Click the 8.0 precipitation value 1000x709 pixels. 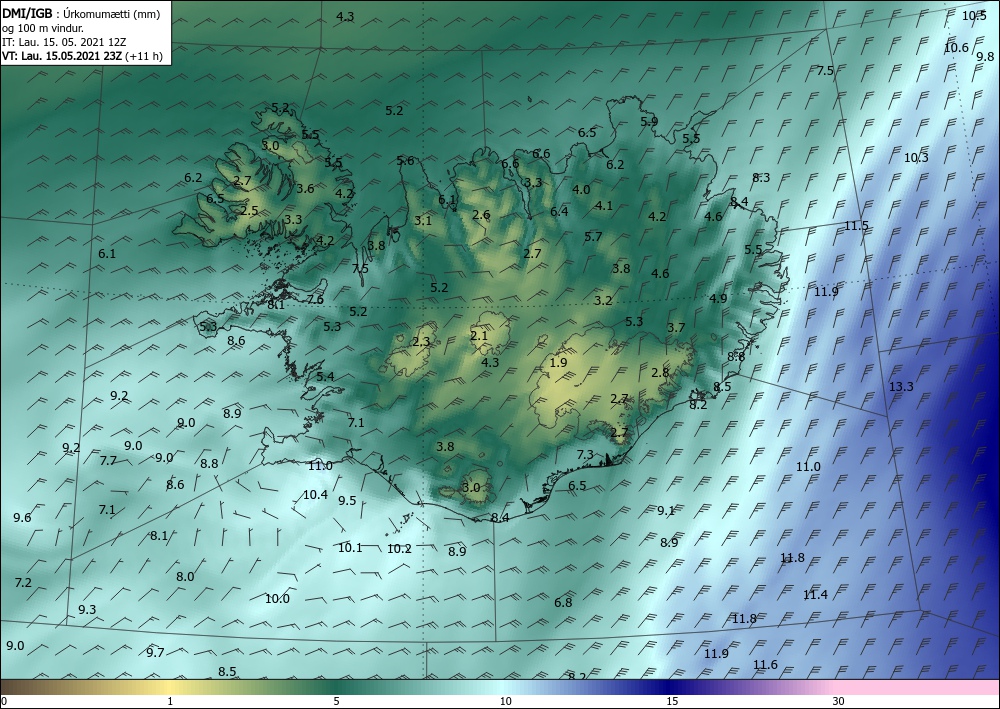pos(185,576)
